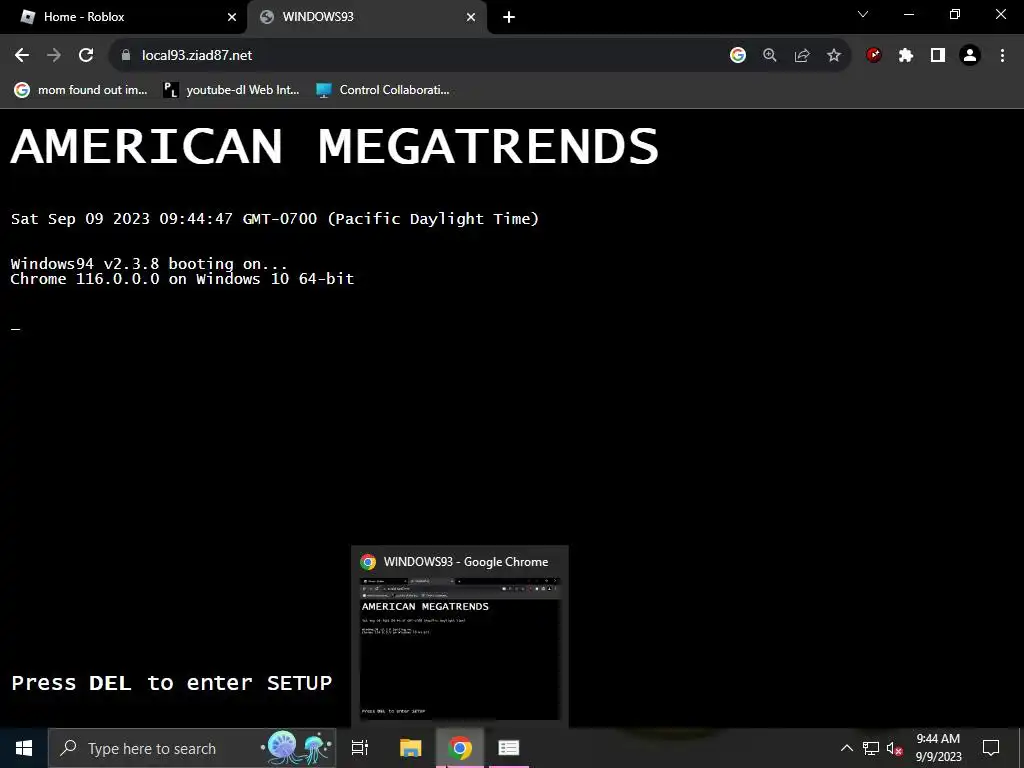Click the 'Windows94 v2.3.8 booting on...' line

tap(149, 264)
